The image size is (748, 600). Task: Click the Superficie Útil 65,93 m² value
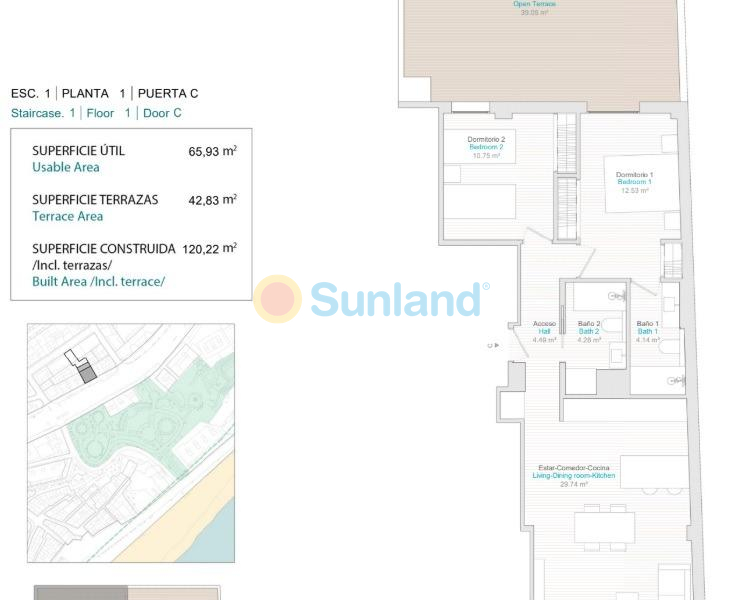[212, 152]
